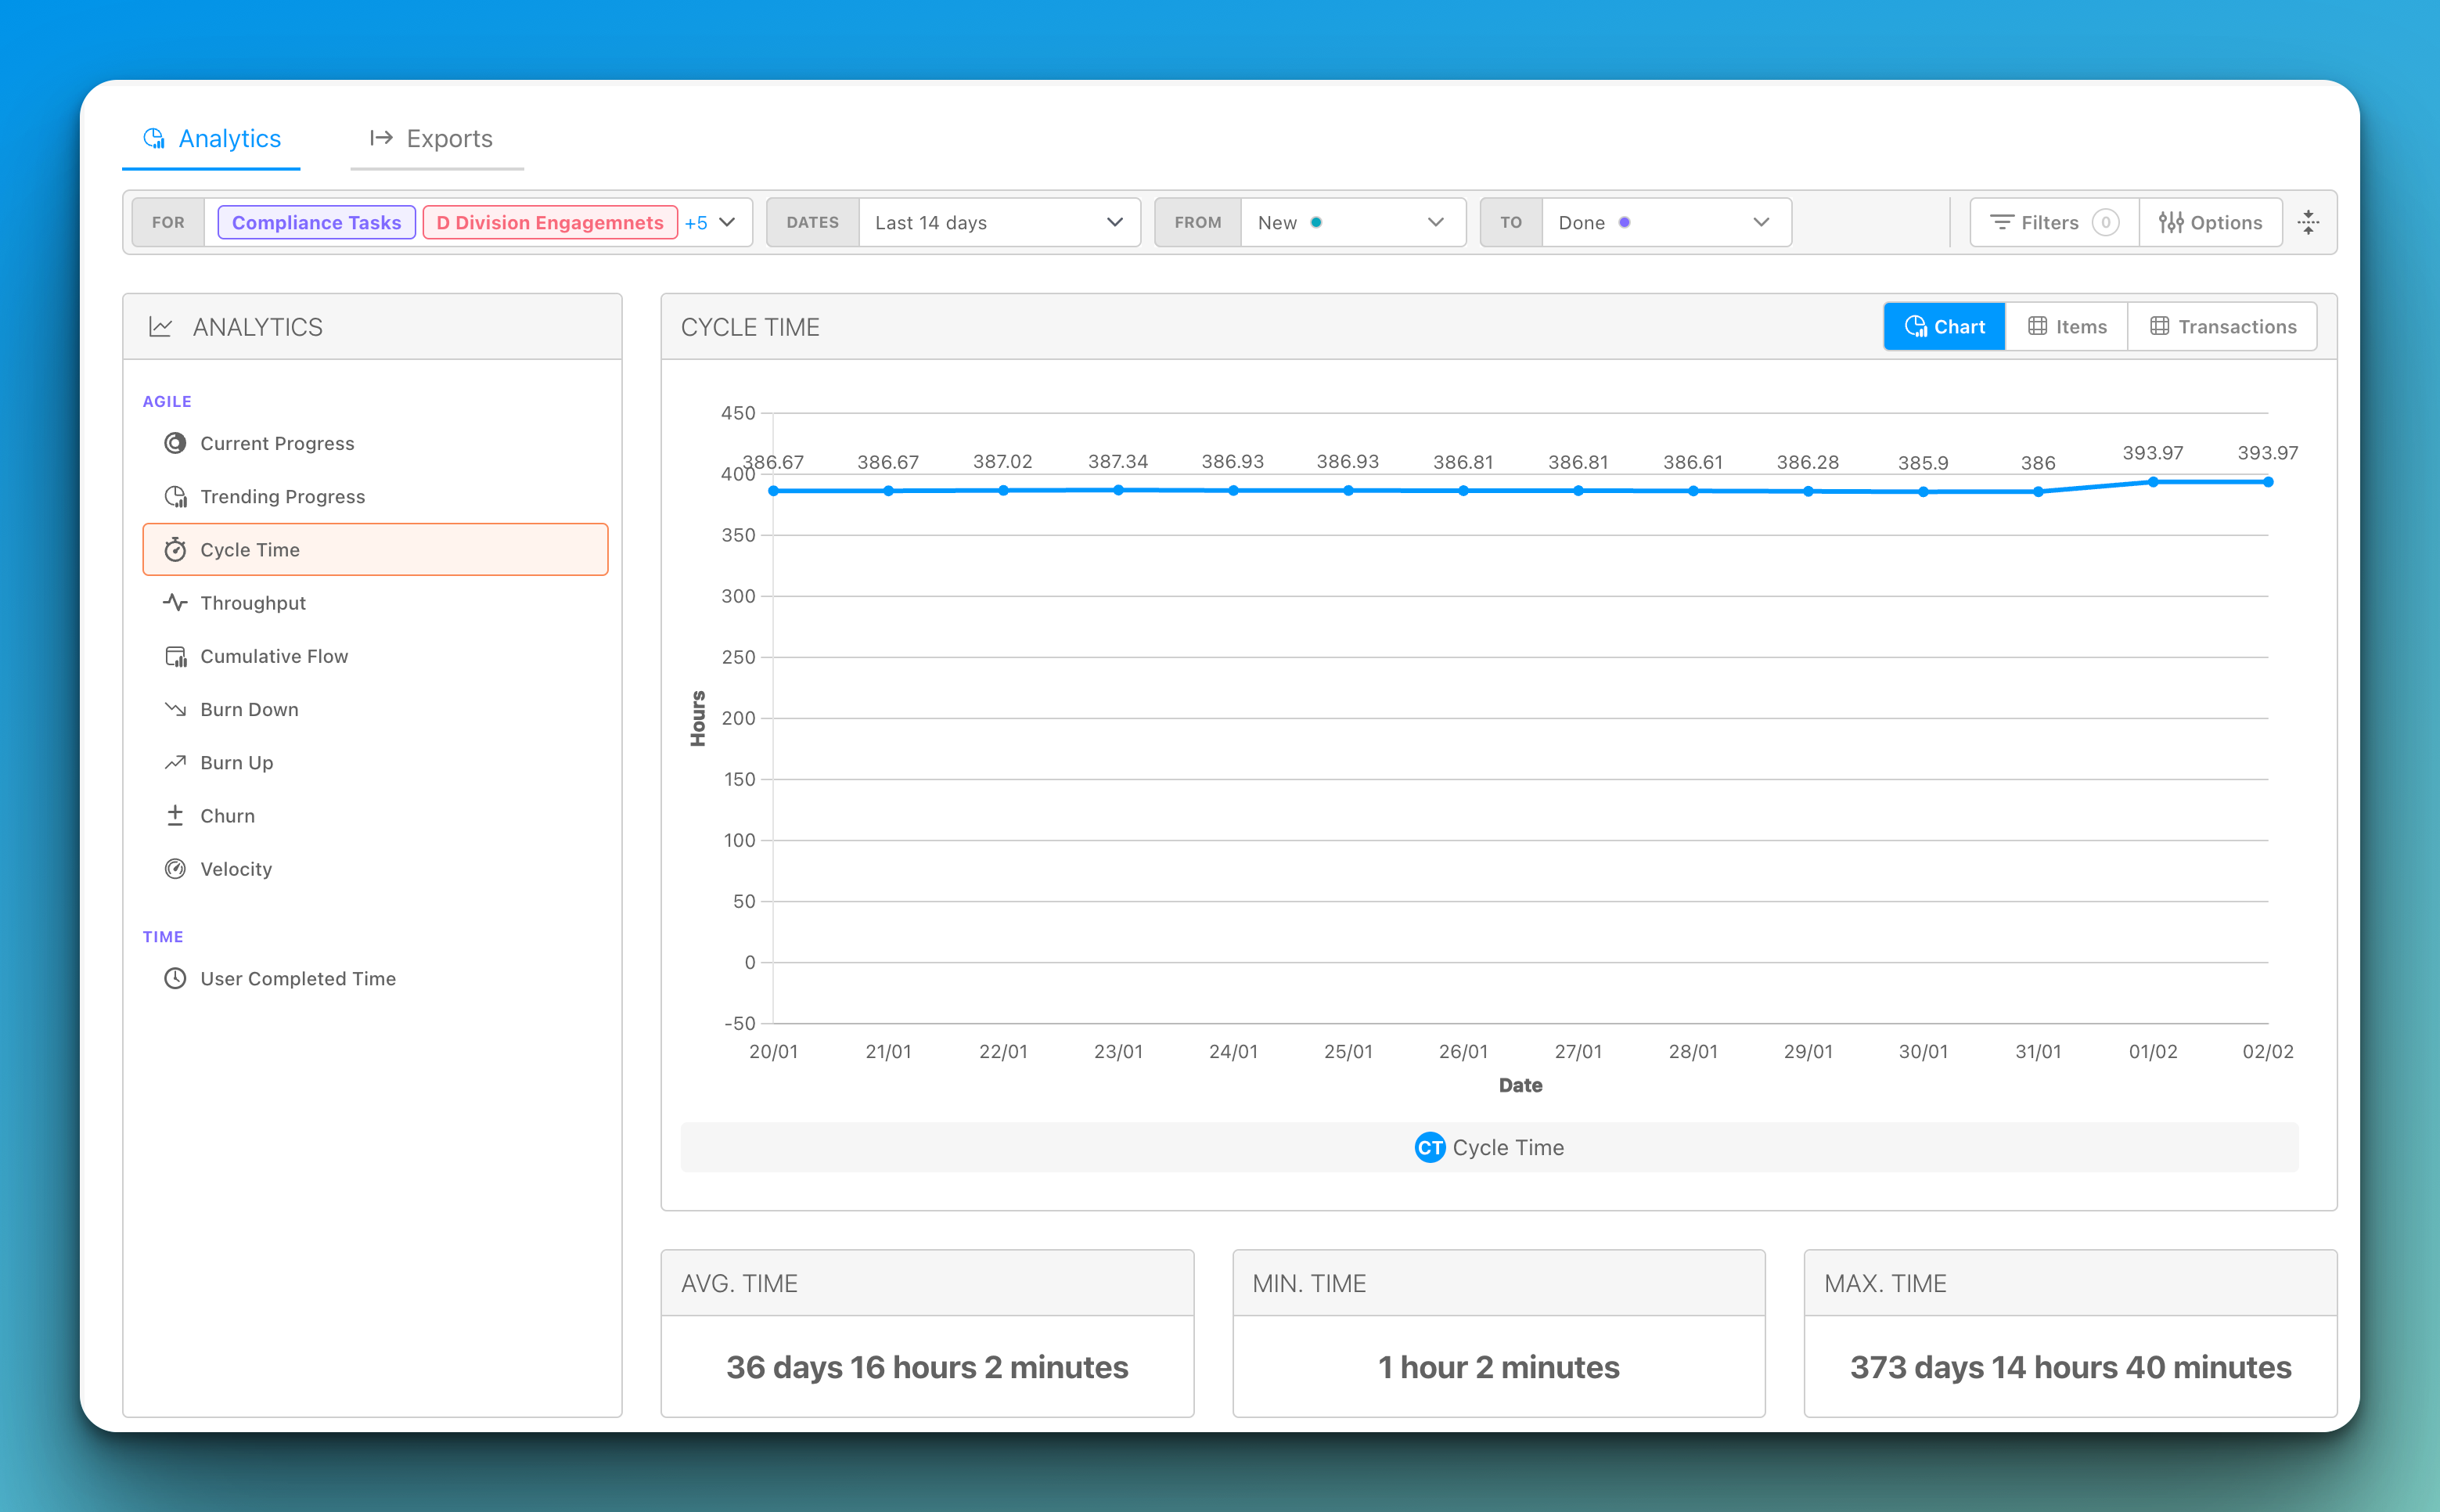Image resolution: width=2440 pixels, height=1512 pixels.
Task: Click the collapse toolbar icon beside Options
Action: [x=2308, y=222]
